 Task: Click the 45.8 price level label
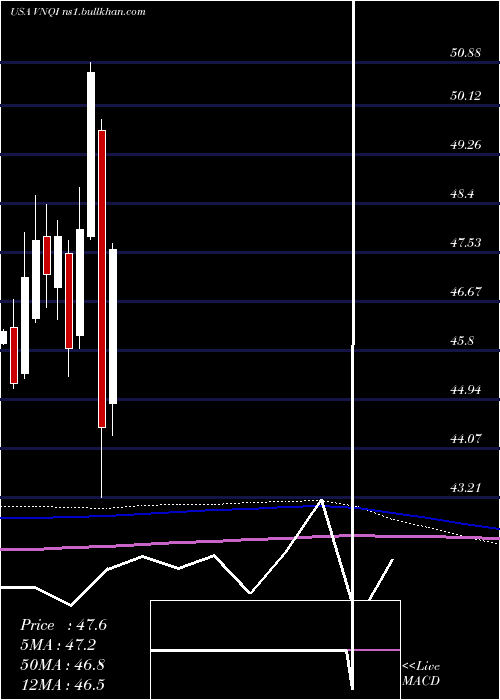pos(462,341)
